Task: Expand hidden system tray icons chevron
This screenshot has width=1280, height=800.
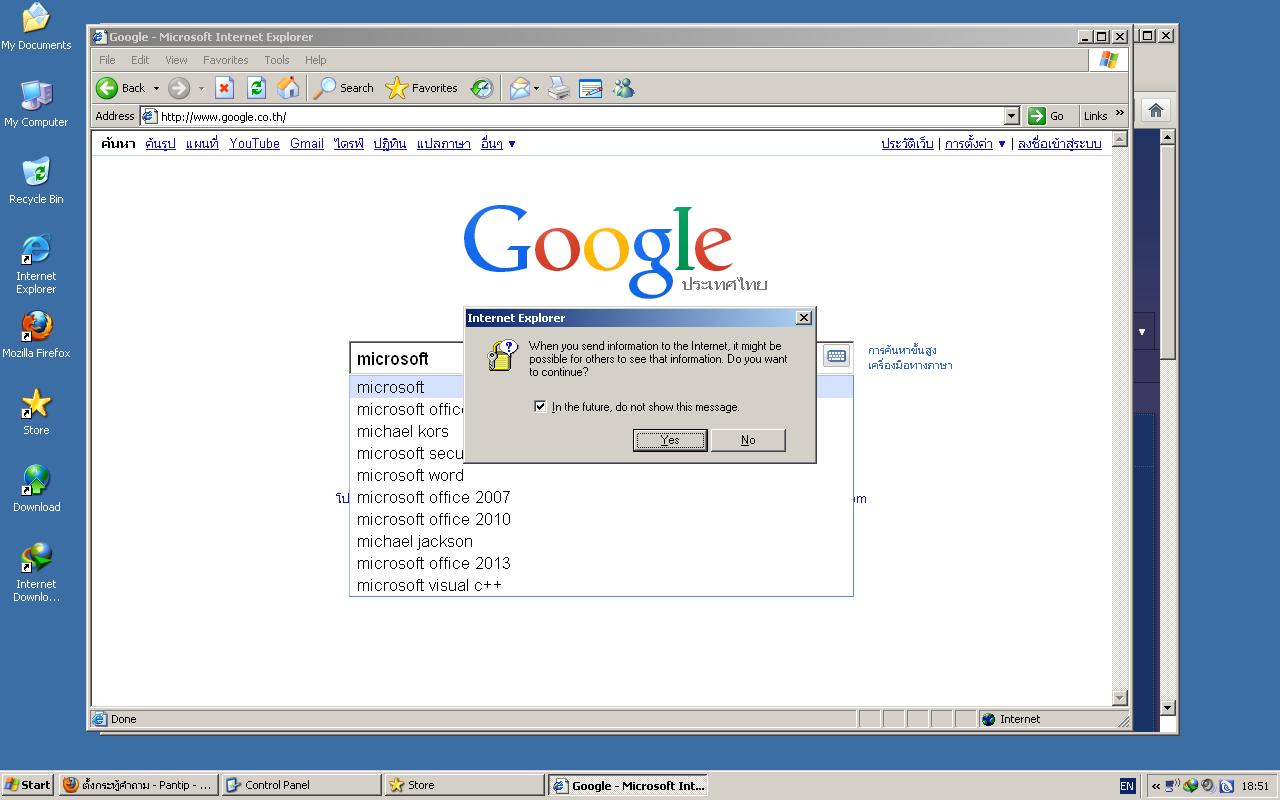Action: pos(1155,786)
